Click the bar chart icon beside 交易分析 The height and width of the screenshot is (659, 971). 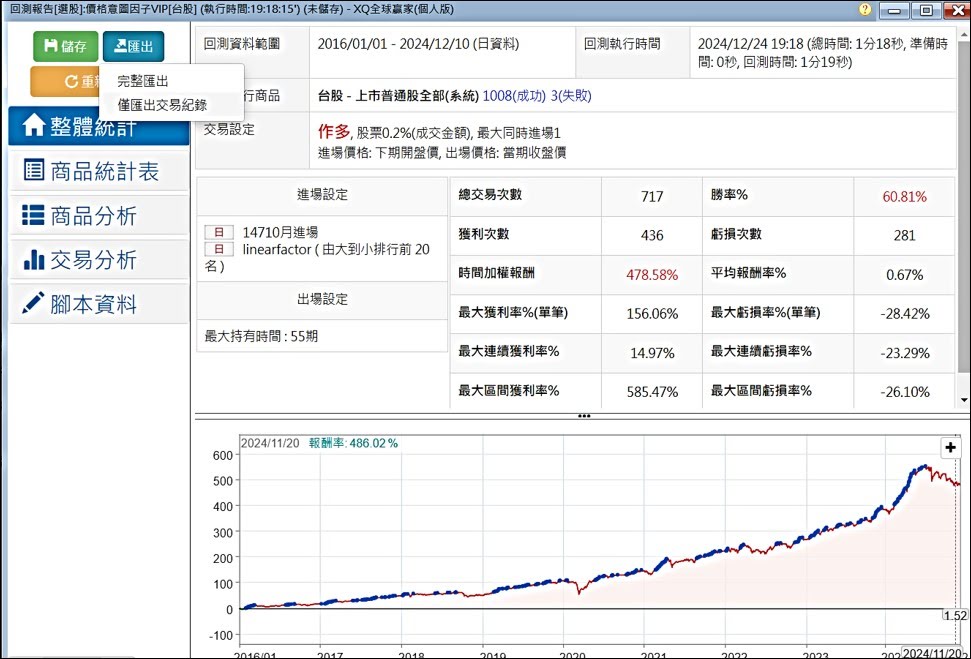33,260
